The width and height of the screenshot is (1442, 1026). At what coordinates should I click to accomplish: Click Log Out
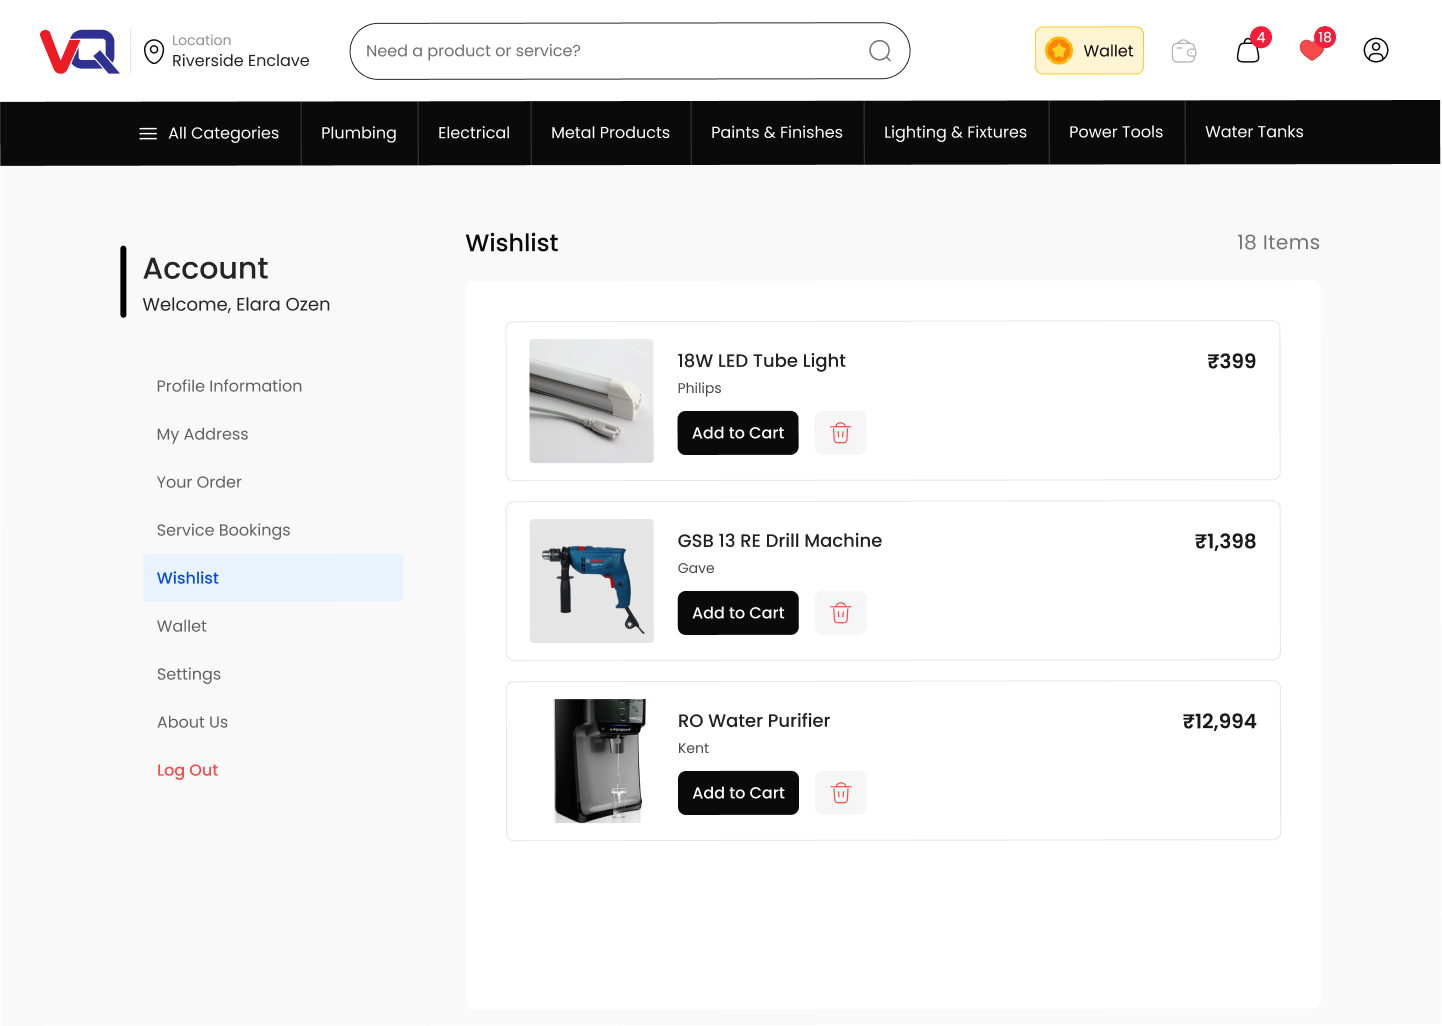coord(187,770)
